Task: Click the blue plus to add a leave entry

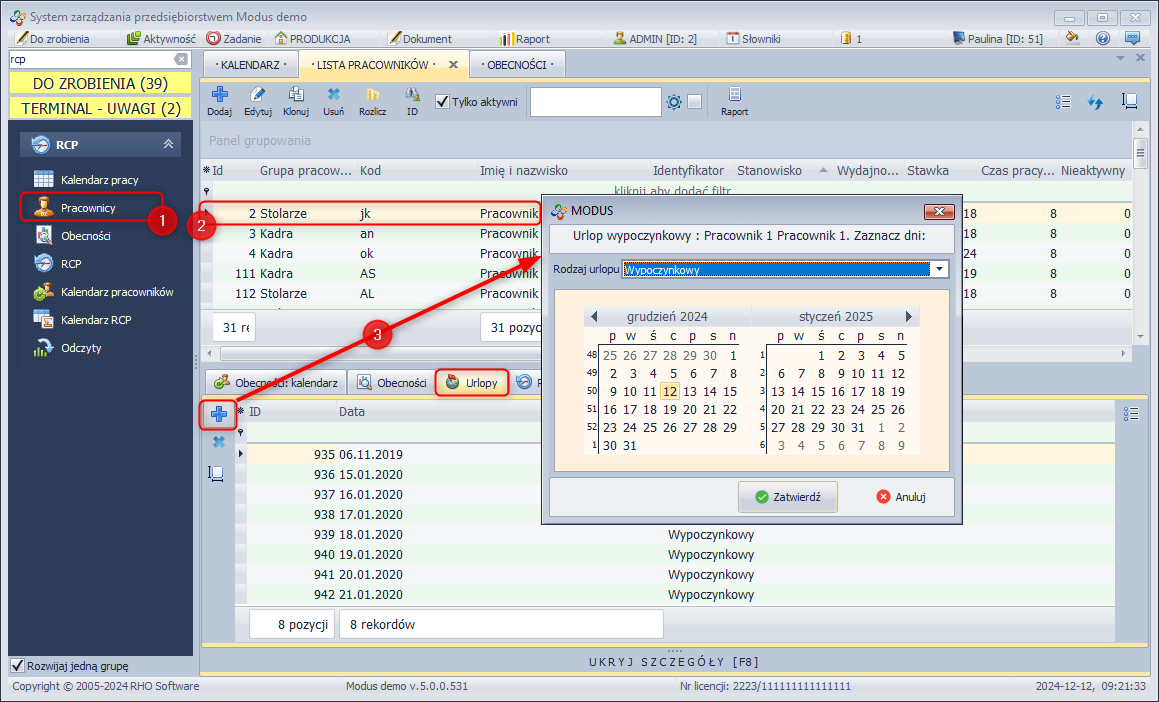Action: pos(218,413)
